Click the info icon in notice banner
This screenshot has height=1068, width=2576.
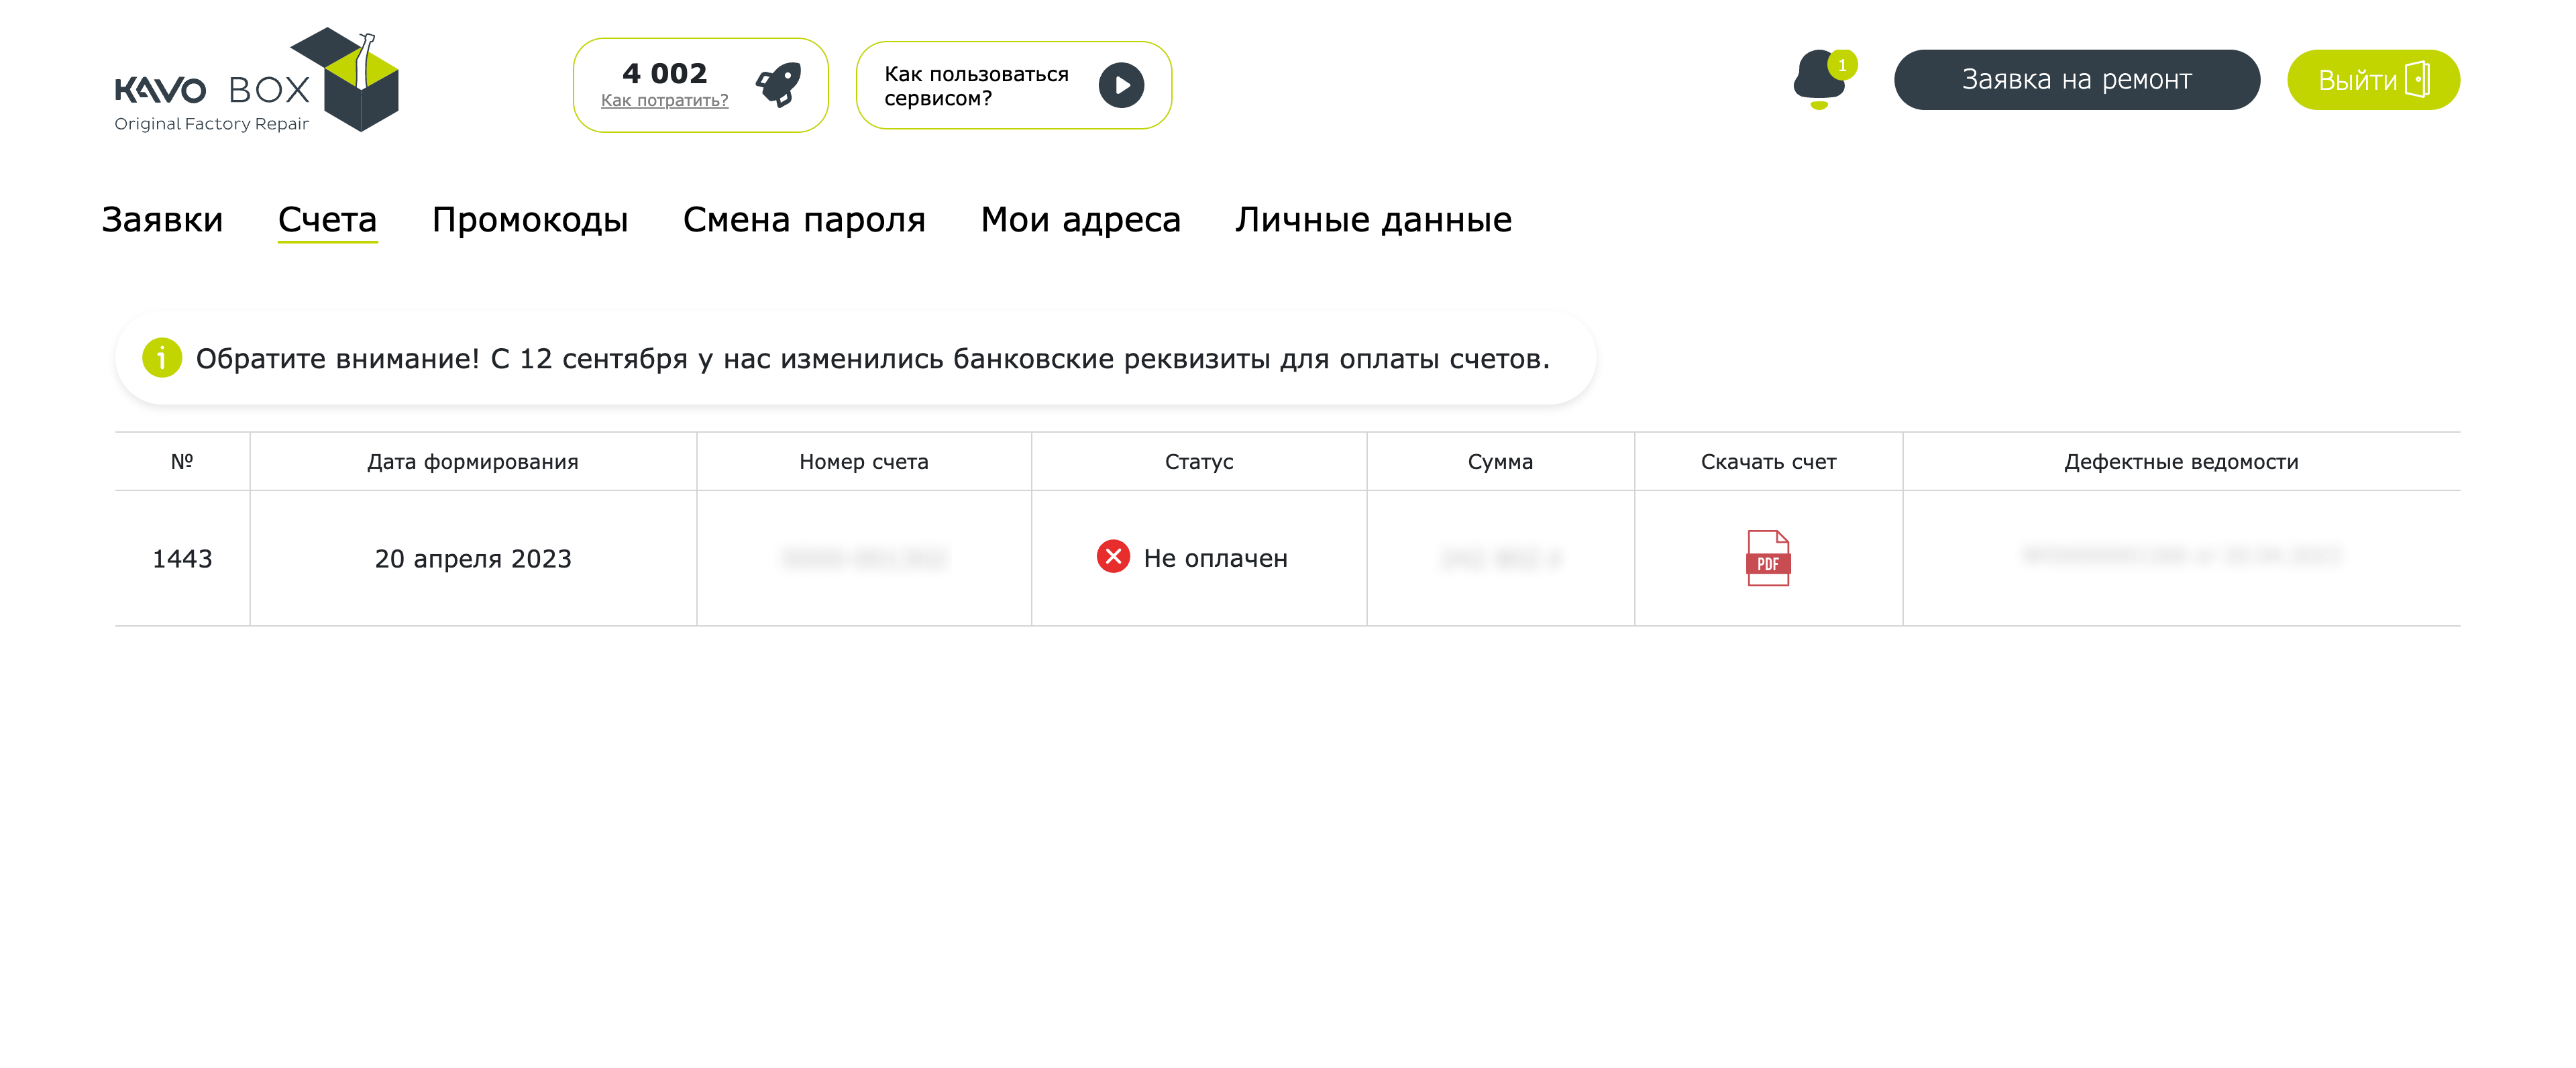click(162, 358)
